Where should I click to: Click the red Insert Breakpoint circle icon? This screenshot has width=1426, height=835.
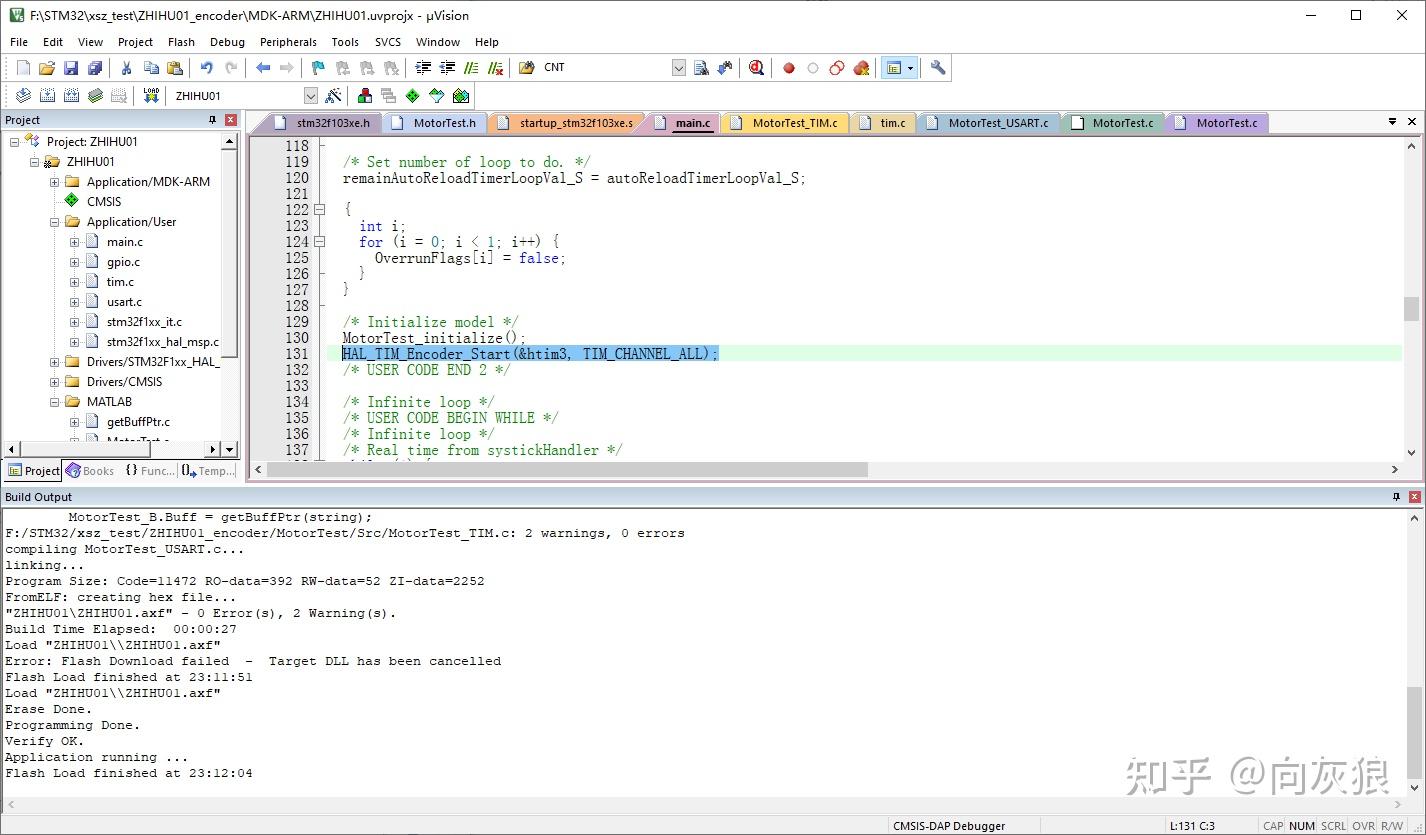pyautogui.click(x=788, y=68)
